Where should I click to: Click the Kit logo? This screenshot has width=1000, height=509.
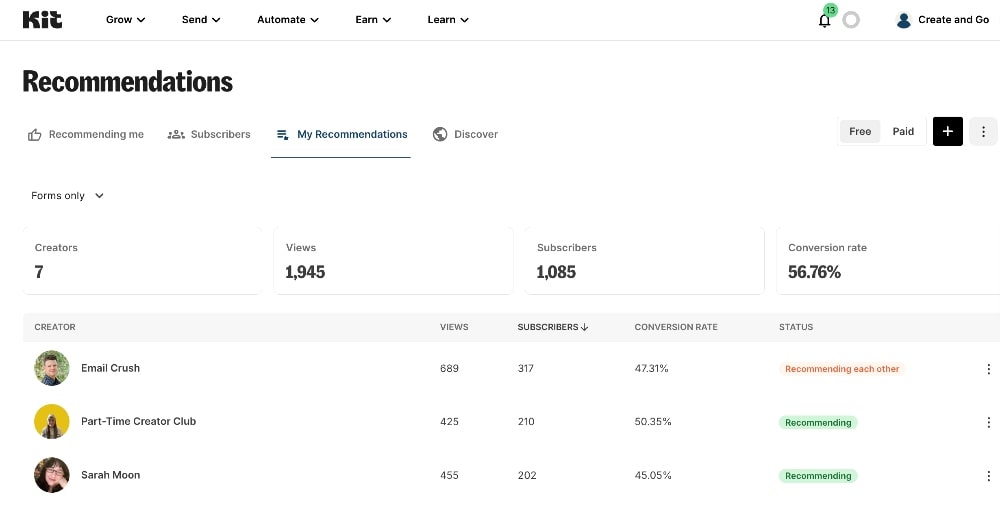pos(42,20)
